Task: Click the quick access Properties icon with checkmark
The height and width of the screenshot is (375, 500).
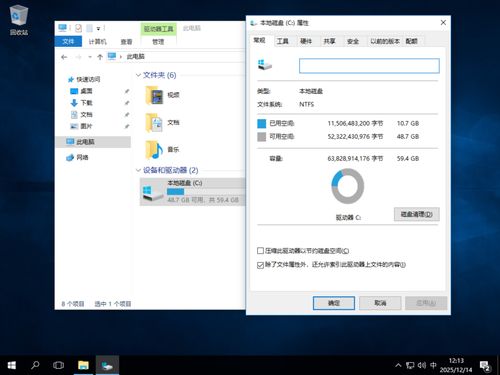Action: pos(78,28)
